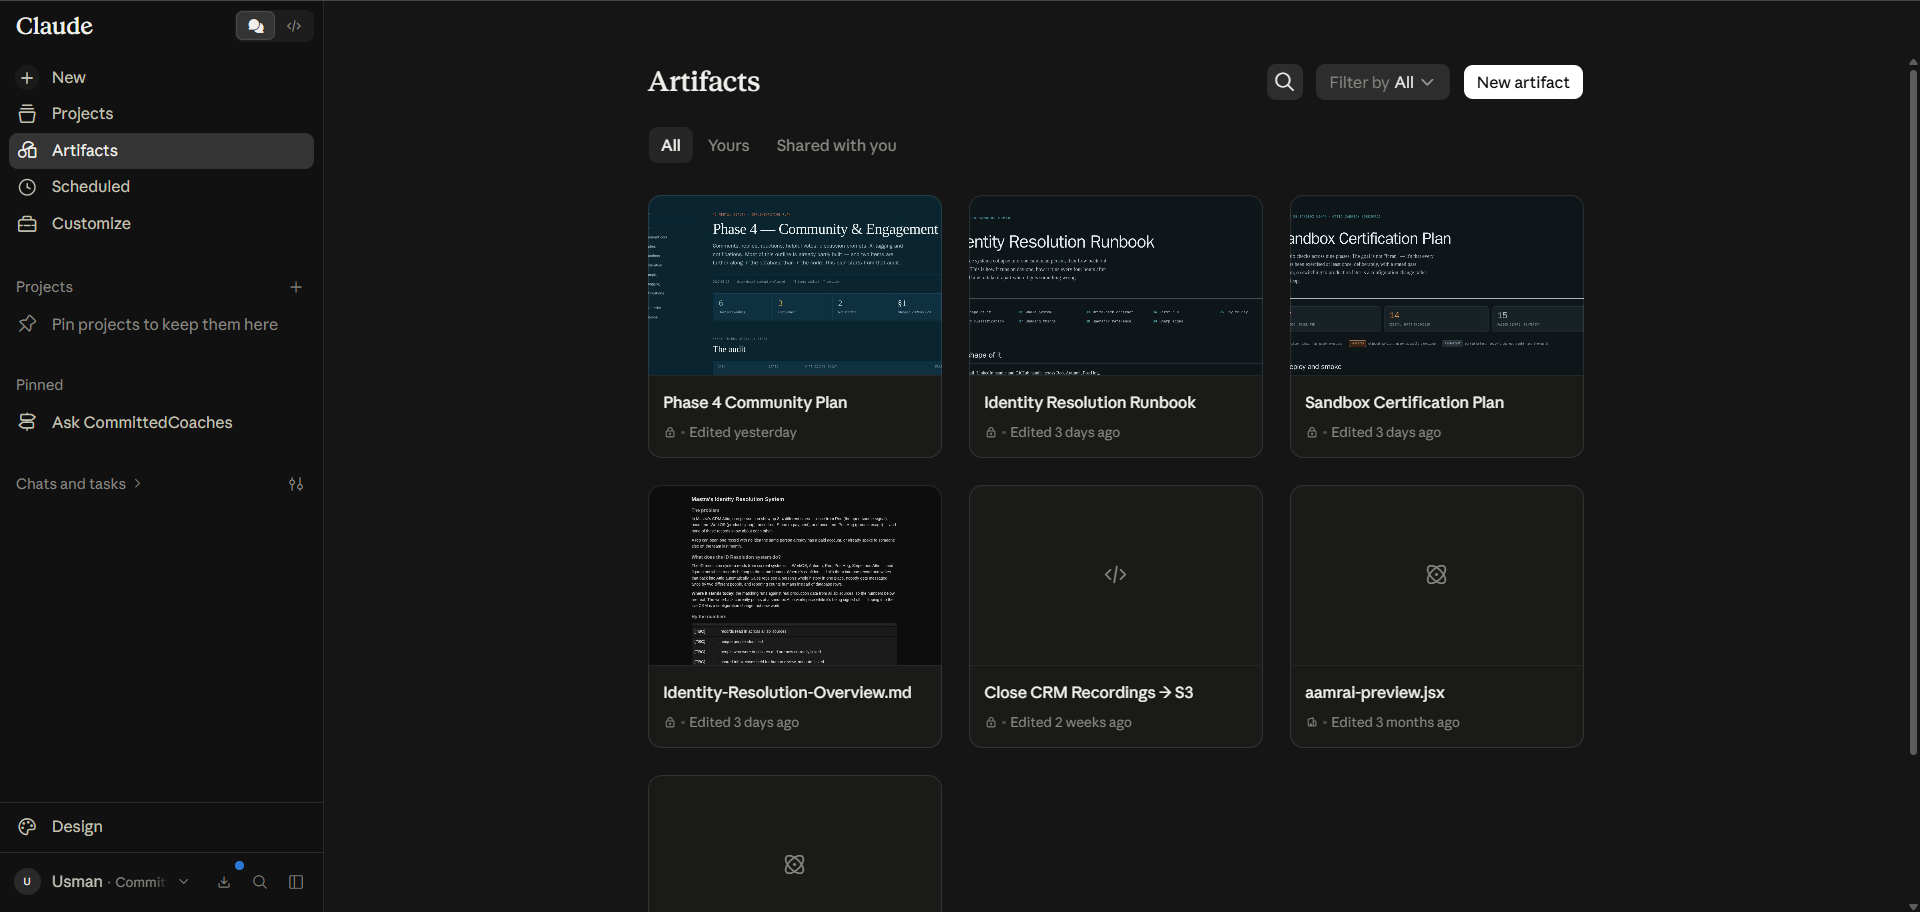Screen dimensions: 1920x912
Task: Click the New artifact button
Action: [1523, 82]
